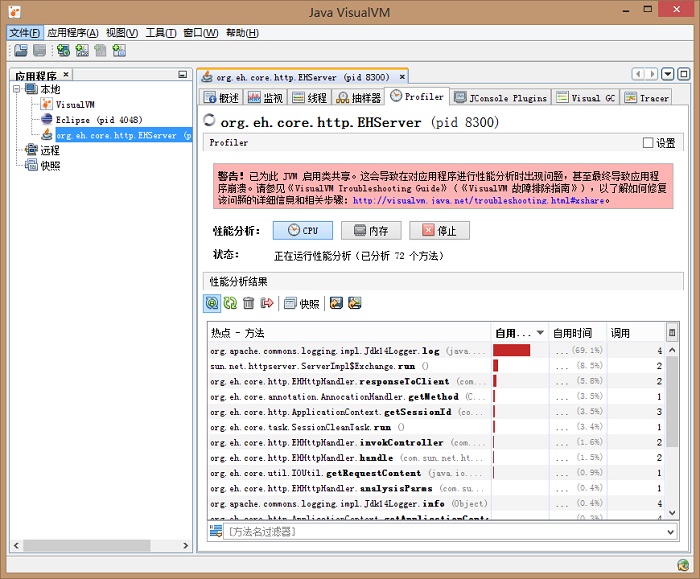The height and width of the screenshot is (579, 700).
Task: Toggle auto-refresh of profiling results
Action: (x=212, y=303)
